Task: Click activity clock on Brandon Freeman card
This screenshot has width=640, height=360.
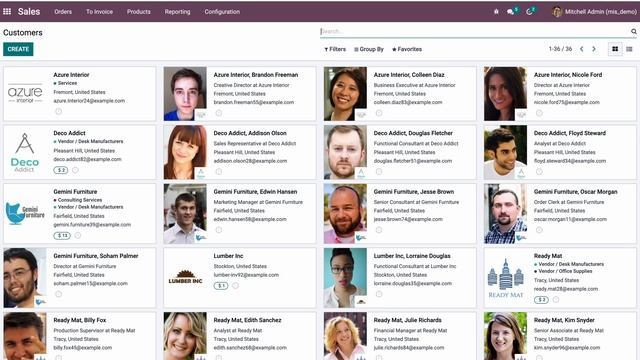Action: 219,113
